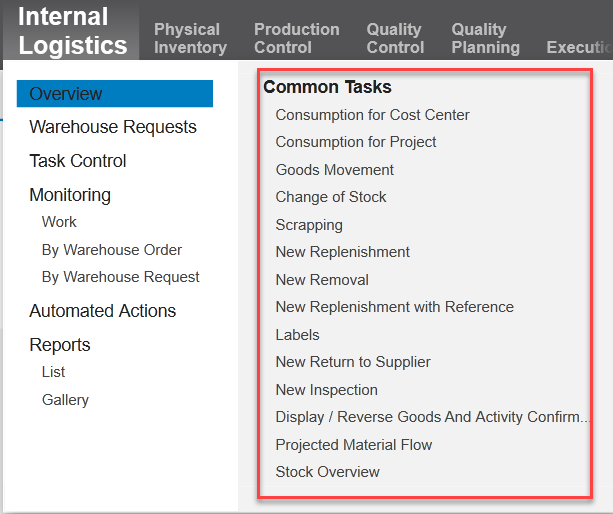Image resolution: width=613 pixels, height=514 pixels.
Task: Open the Reports Gallery subview
Action: pos(65,399)
